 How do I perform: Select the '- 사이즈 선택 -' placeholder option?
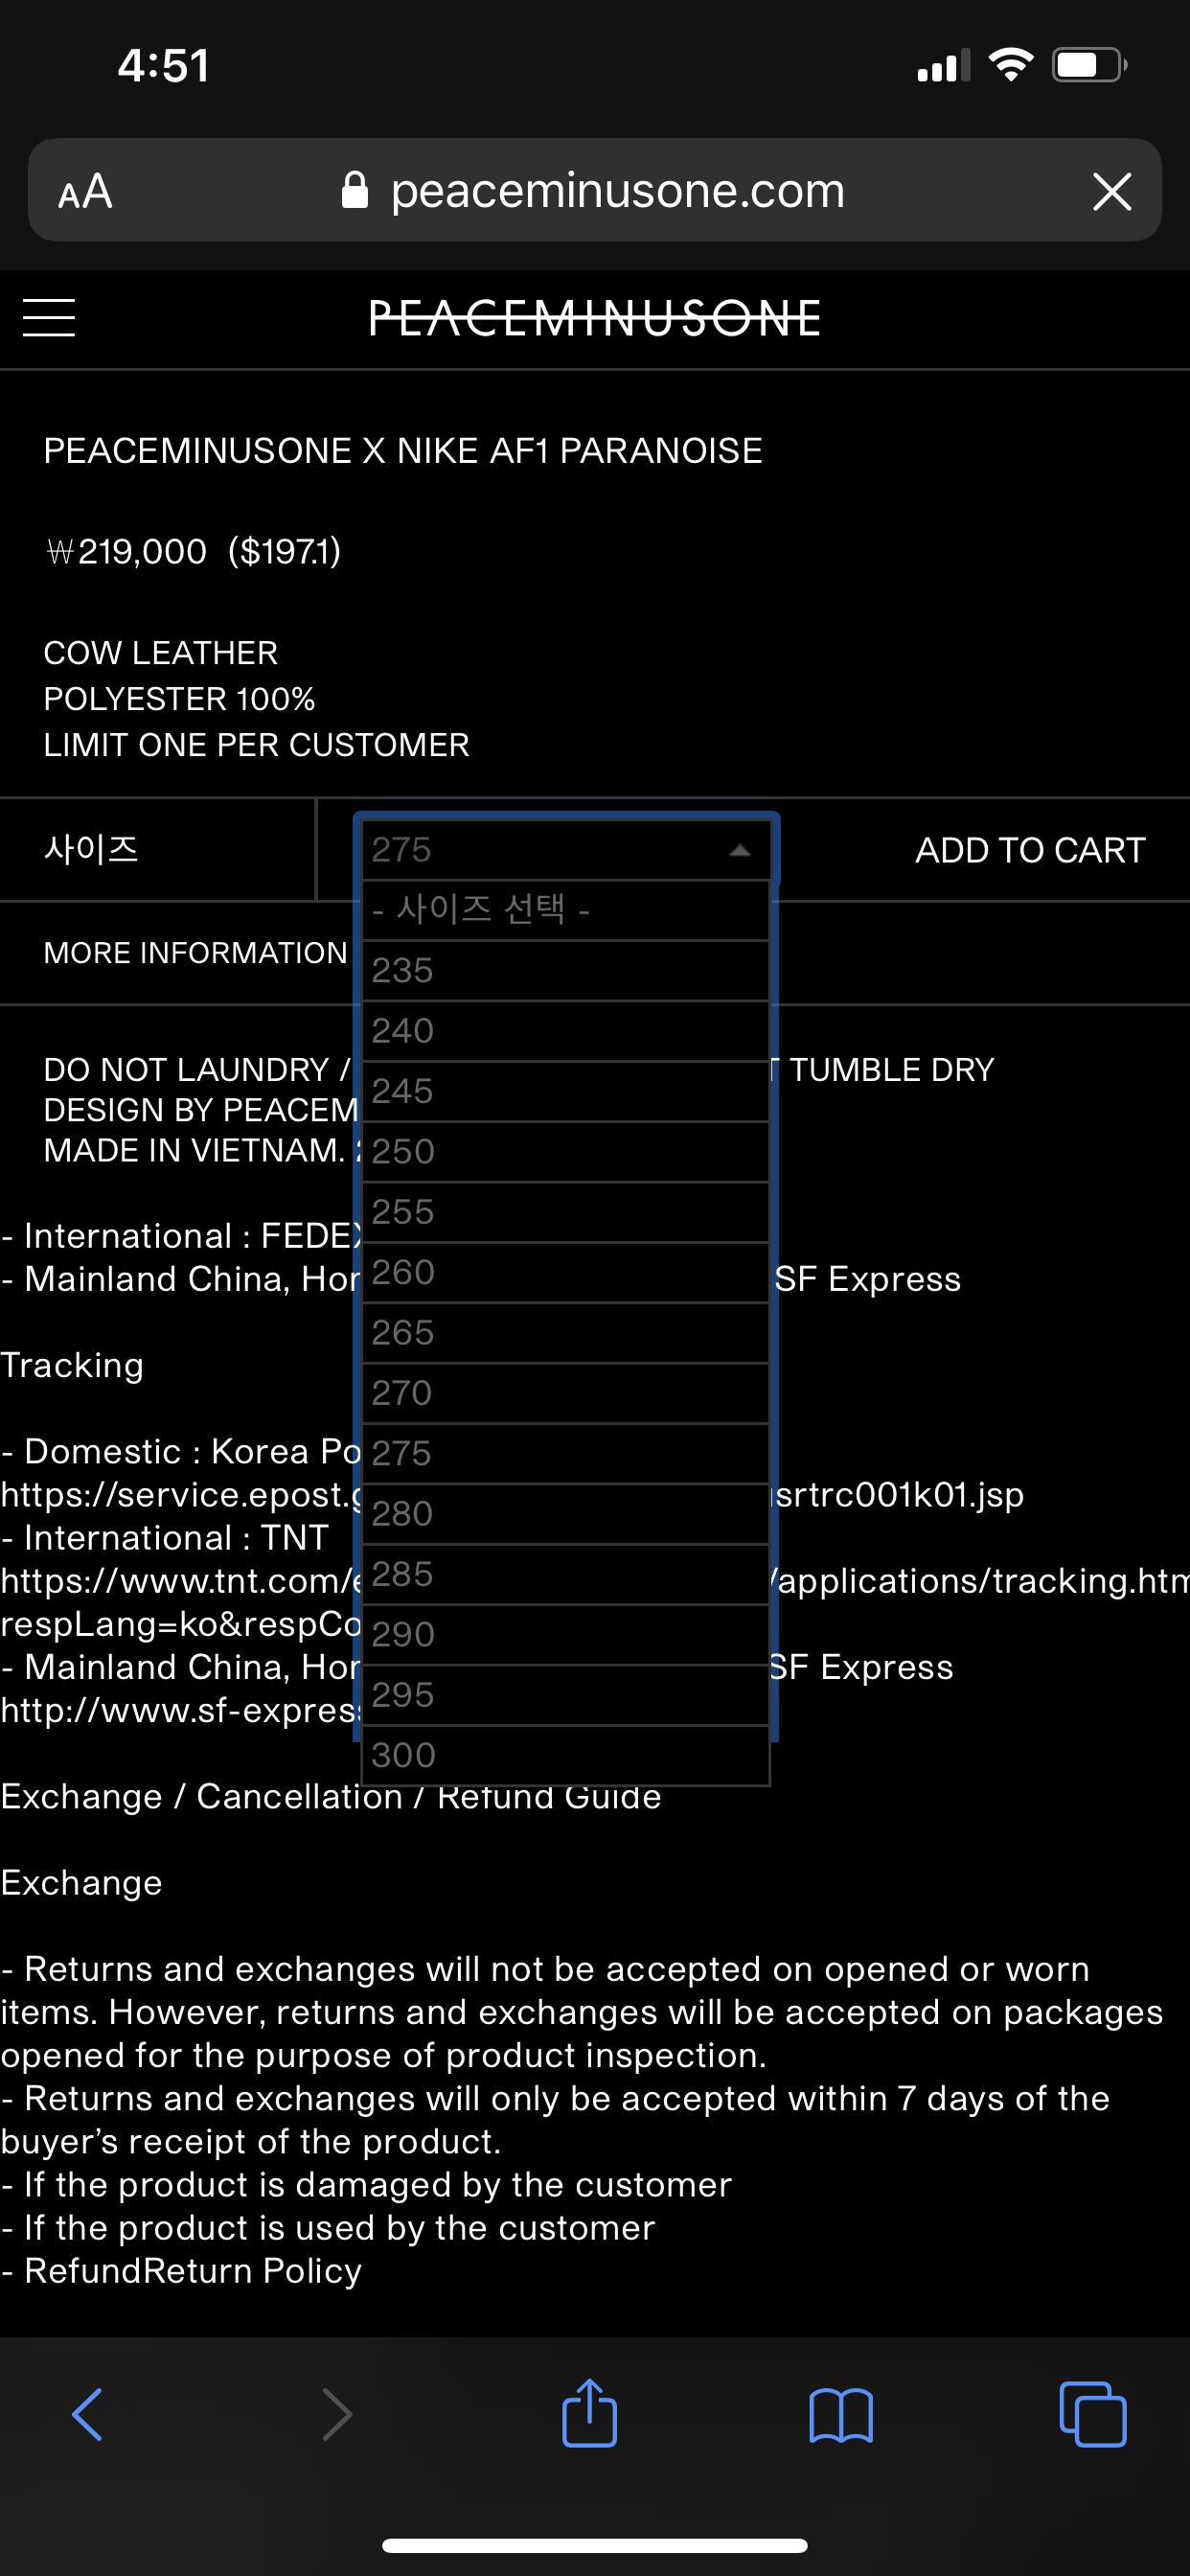(566, 910)
